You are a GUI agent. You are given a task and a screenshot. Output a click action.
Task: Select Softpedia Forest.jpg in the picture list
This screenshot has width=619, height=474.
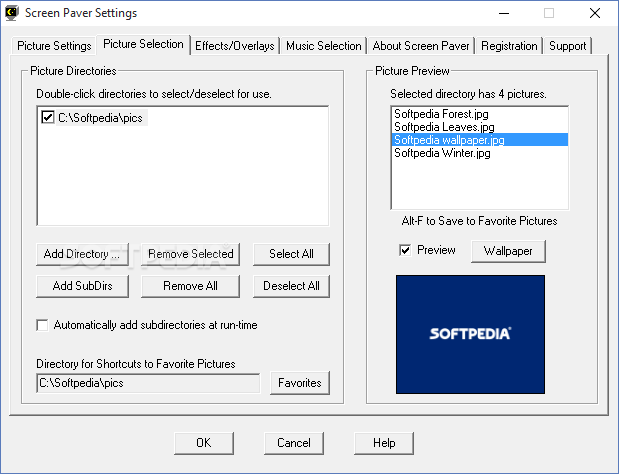coord(479,114)
